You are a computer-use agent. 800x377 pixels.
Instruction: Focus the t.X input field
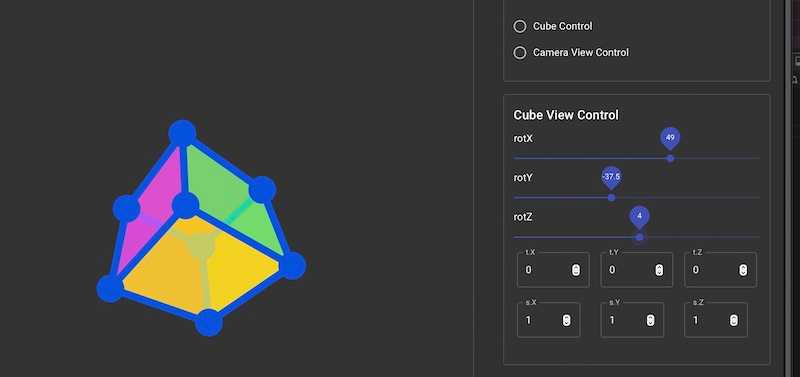coord(553,270)
